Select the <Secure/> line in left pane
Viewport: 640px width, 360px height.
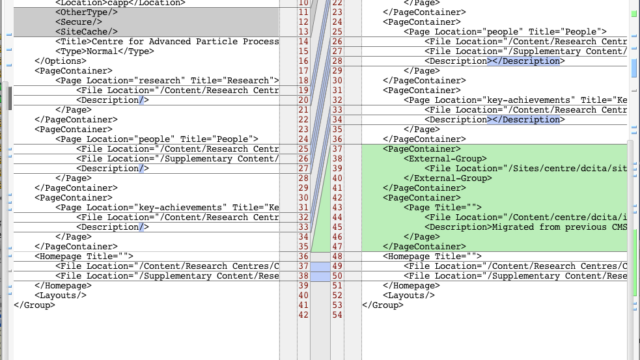coord(79,22)
